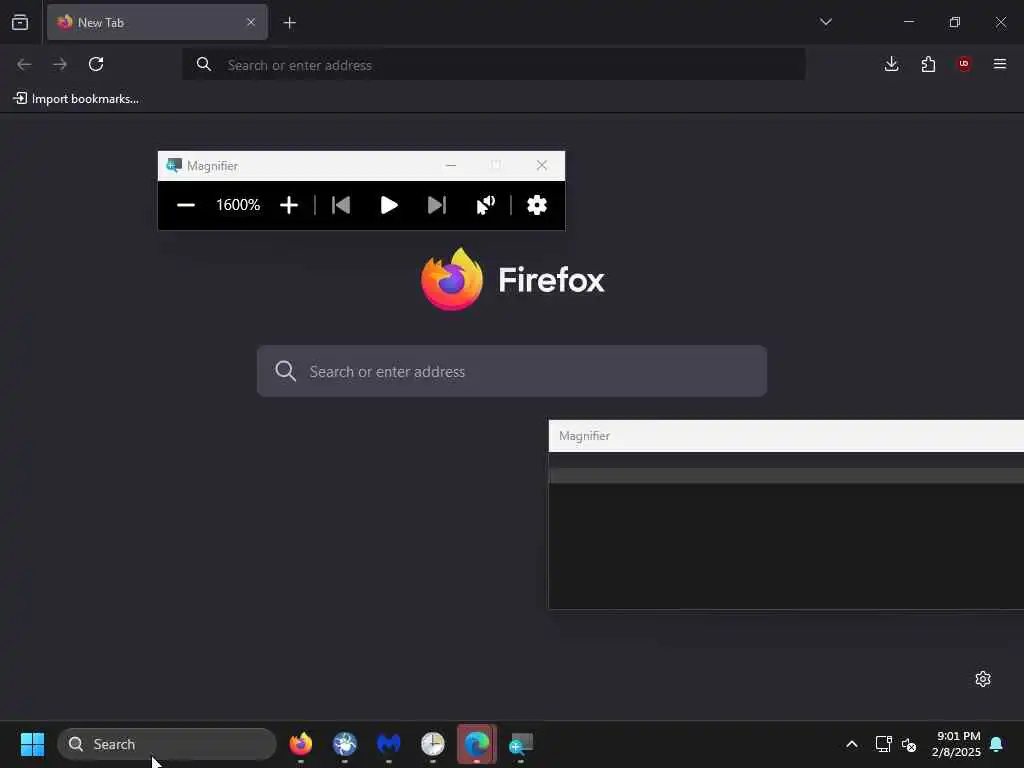This screenshot has width=1024, height=768.
Task: Open a new tab with plus button
Action: click(x=289, y=23)
